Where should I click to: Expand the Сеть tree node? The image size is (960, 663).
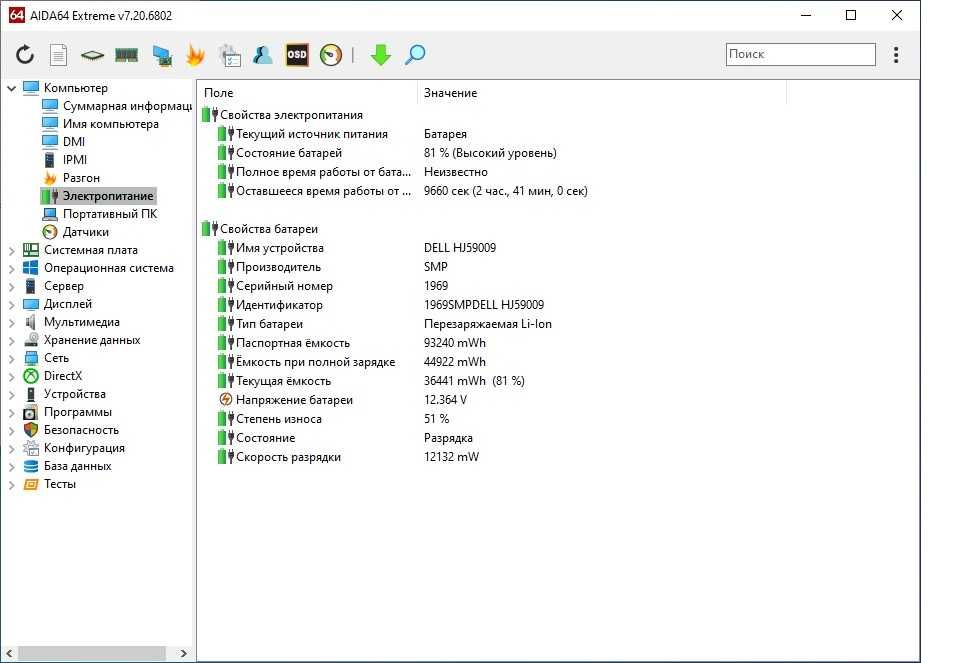point(11,359)
